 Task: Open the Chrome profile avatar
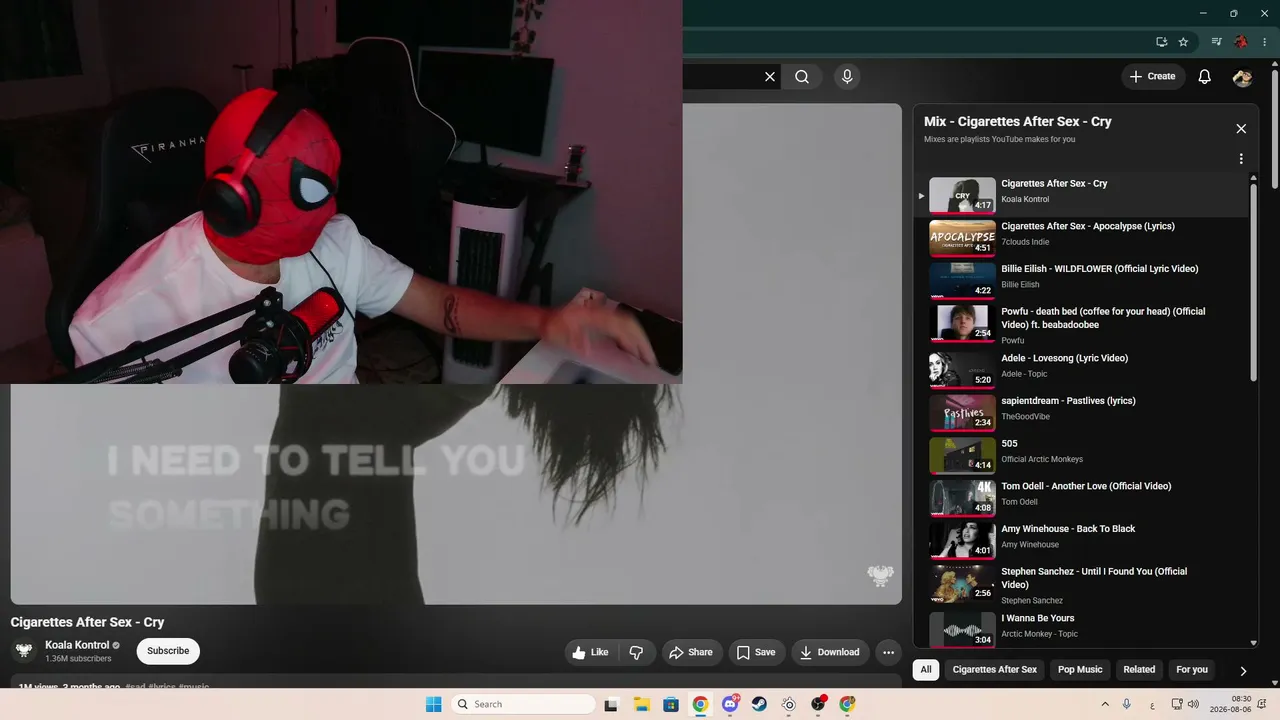tap(1241, 42)
